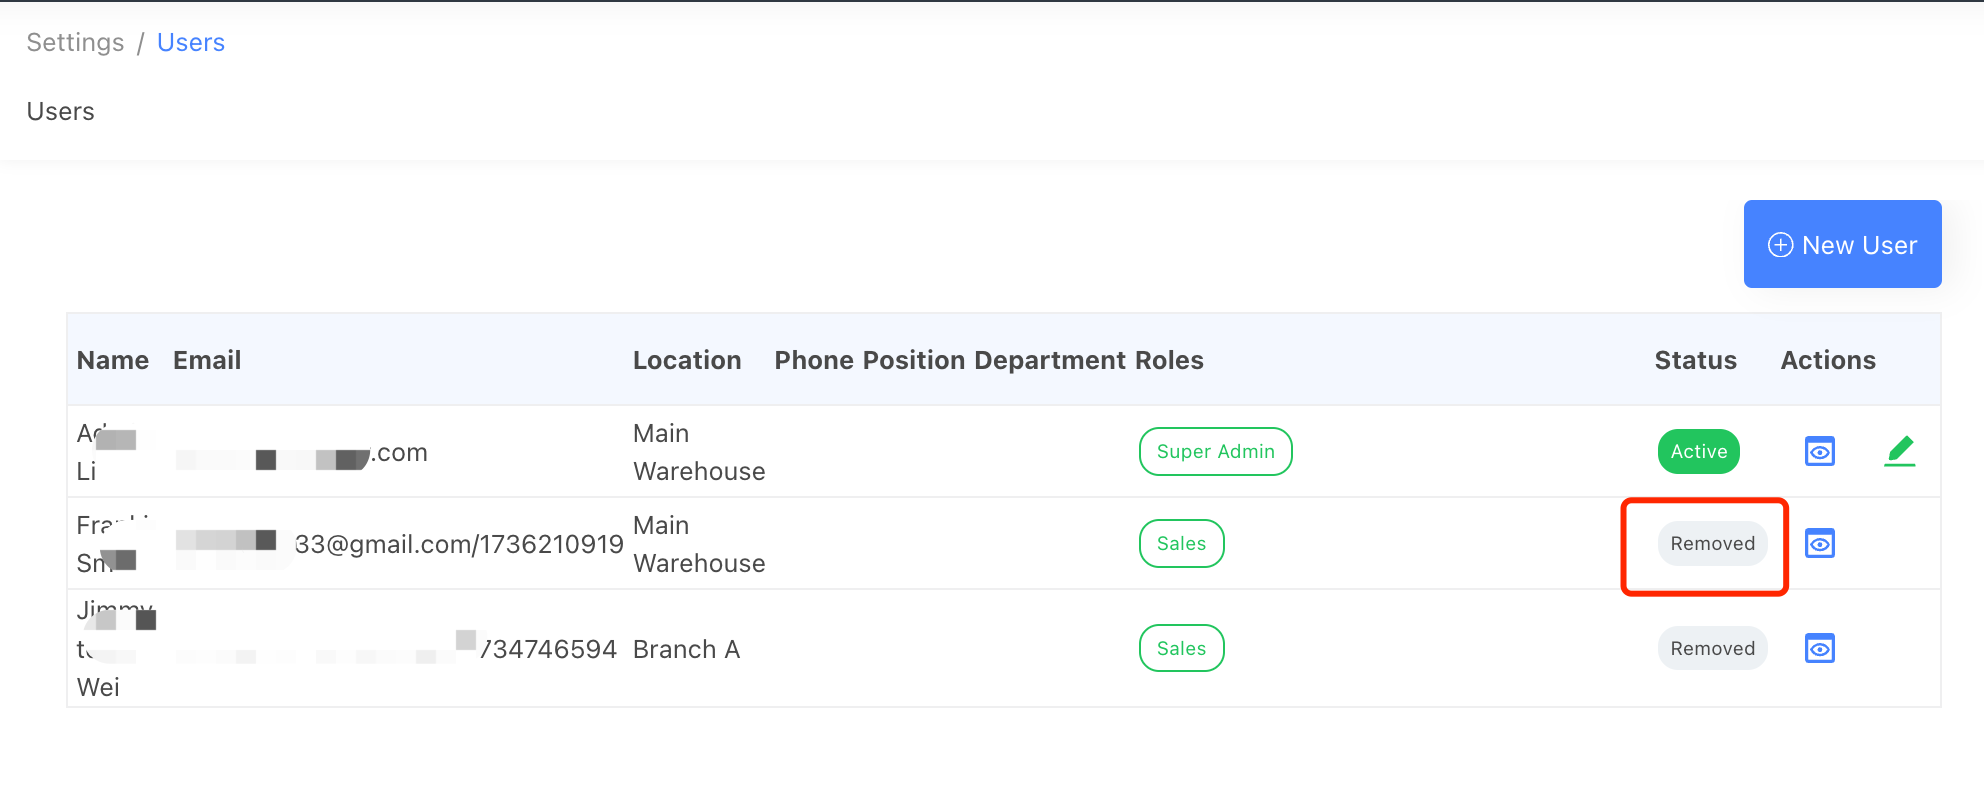Click the Removed status in Branch A row
This screenshot has height=812, width=1984.
pos(1712,649)
